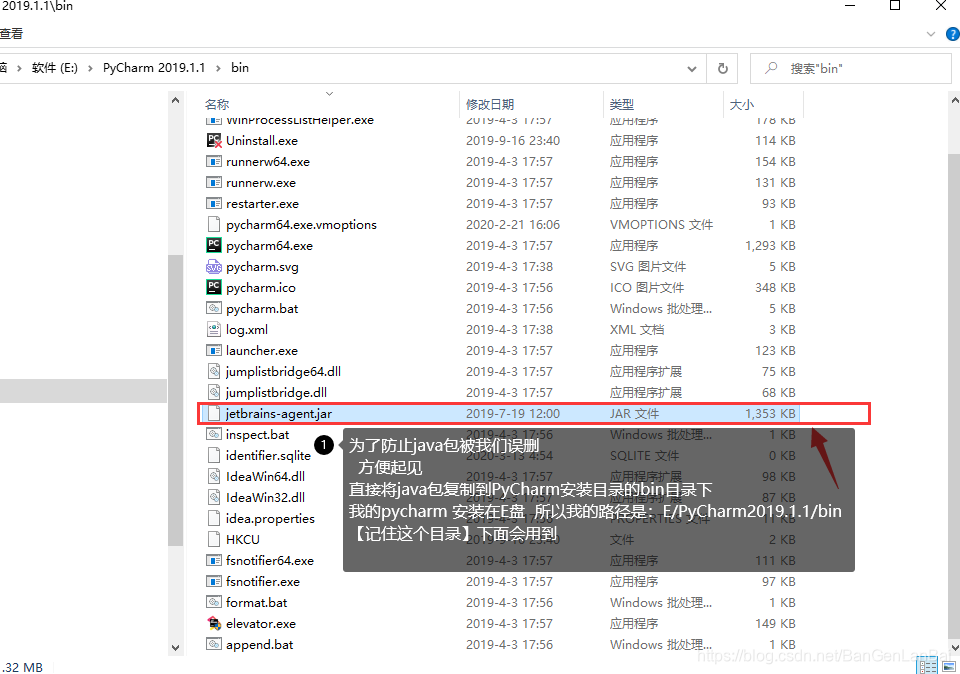Select the fsnotifier64.exe file name

point(269,561)
